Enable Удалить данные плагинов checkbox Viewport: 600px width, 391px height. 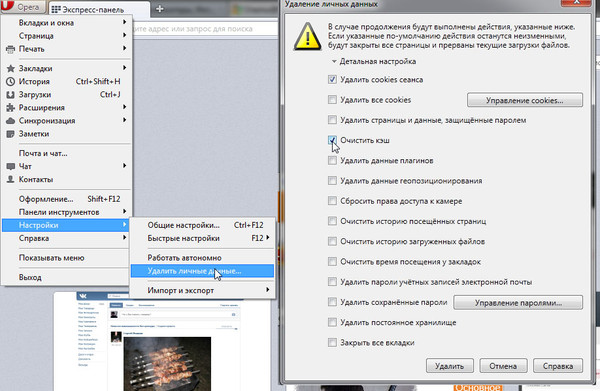(332, 161)
